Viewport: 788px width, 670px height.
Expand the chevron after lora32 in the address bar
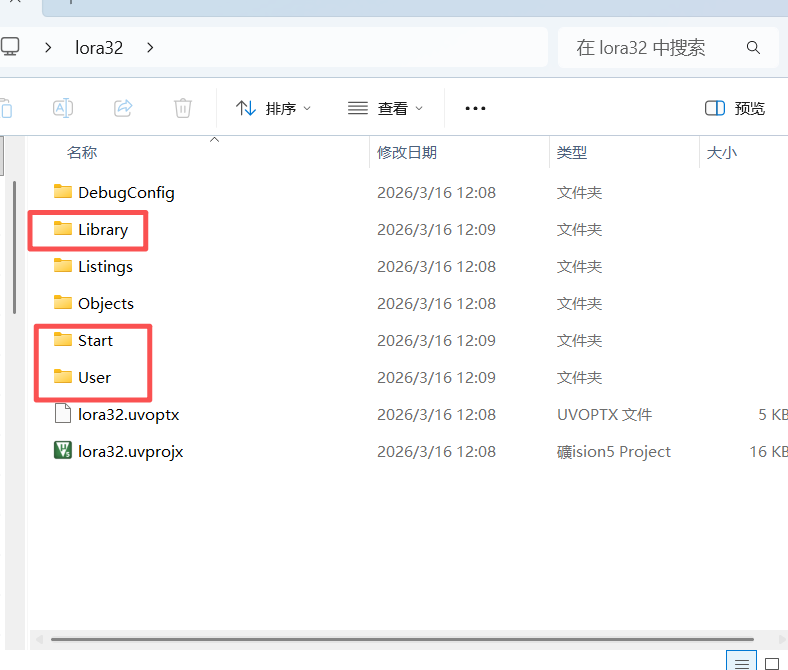tap(150, 48)
